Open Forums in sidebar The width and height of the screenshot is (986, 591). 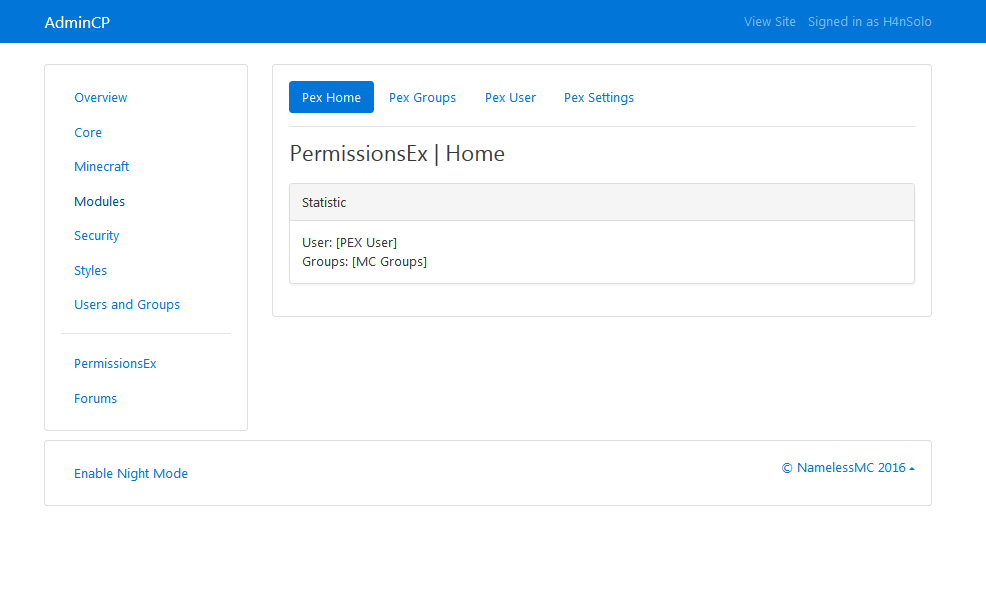[96, 399]
